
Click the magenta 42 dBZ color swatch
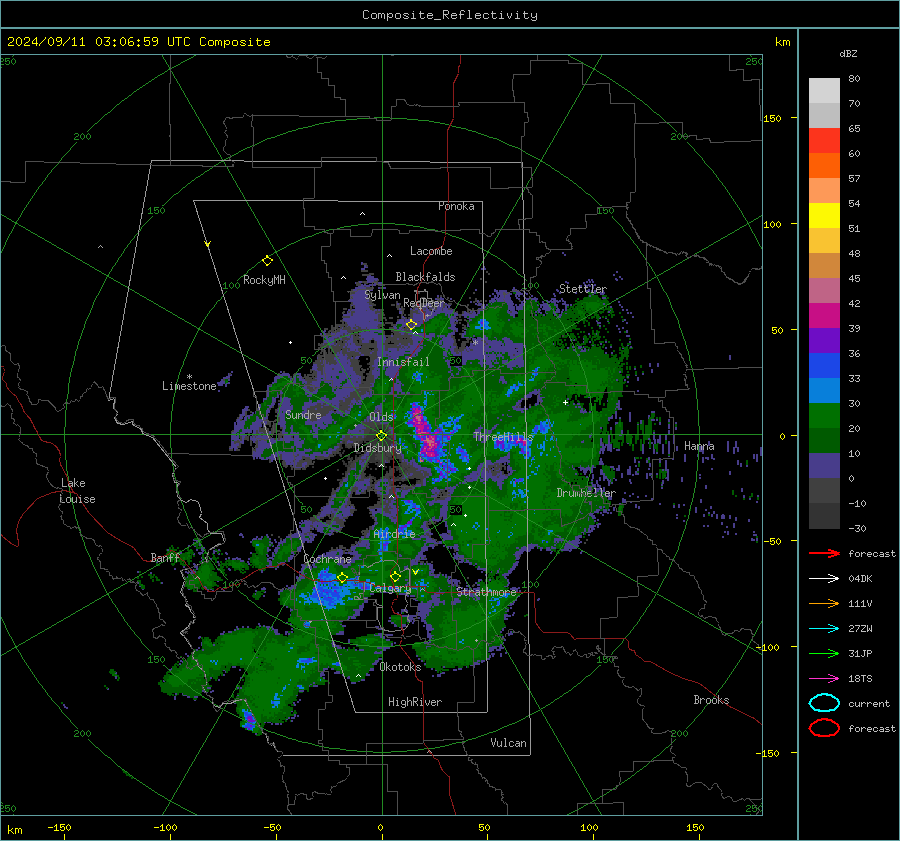[824, 315]
